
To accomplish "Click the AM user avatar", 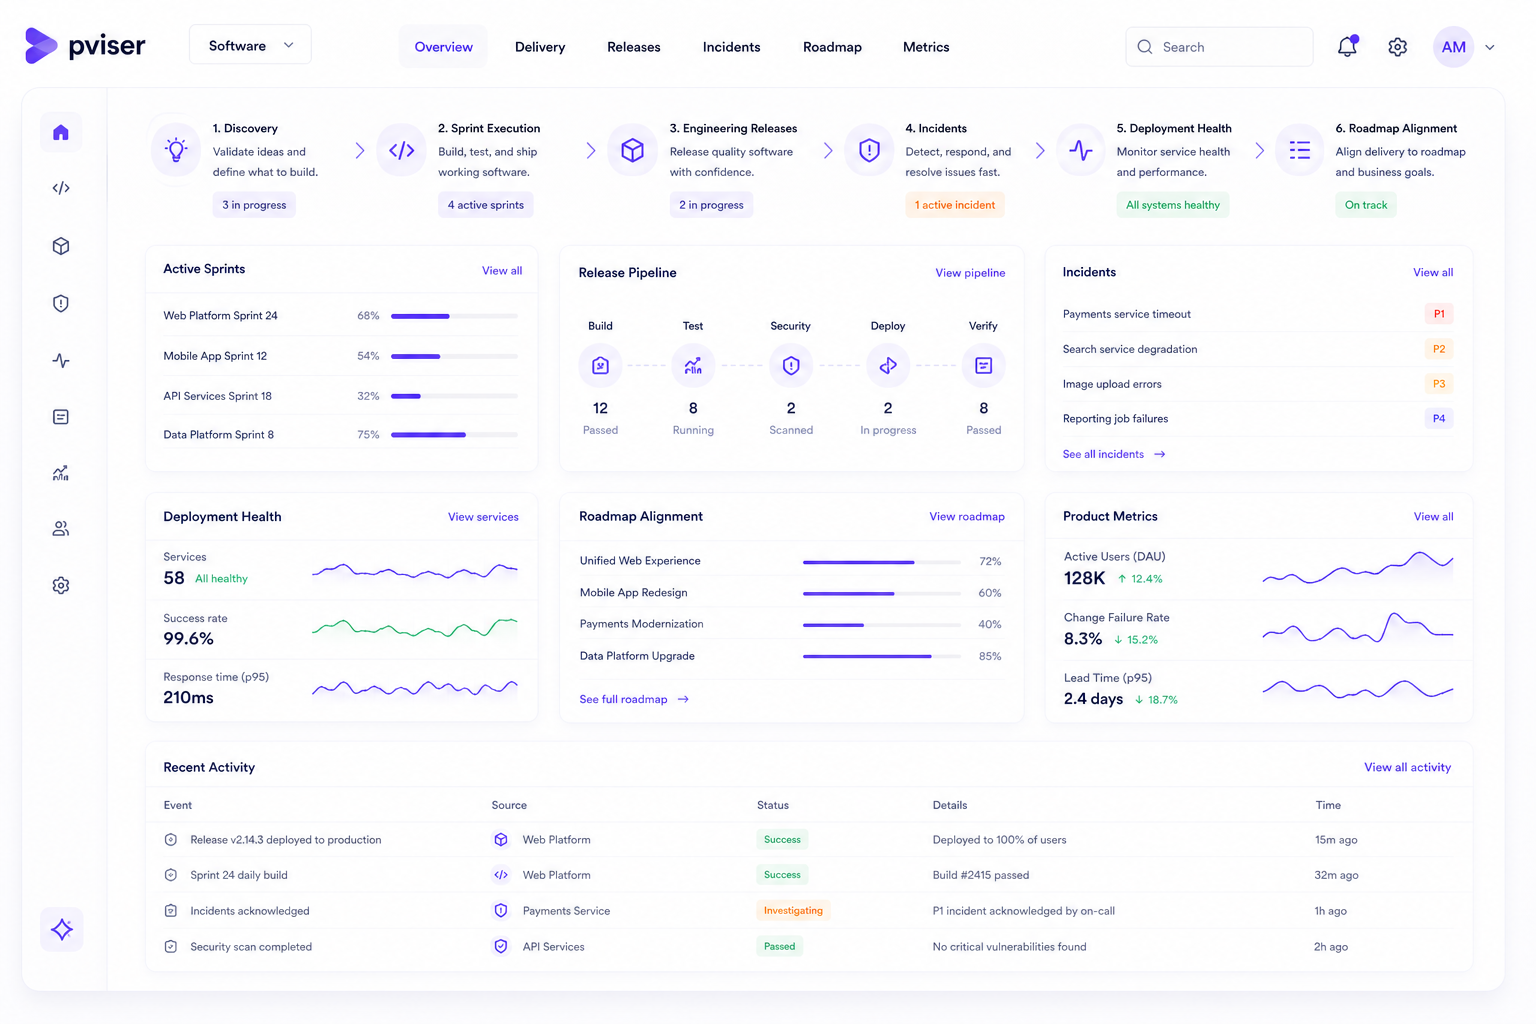I will [x=1454, y=47].
